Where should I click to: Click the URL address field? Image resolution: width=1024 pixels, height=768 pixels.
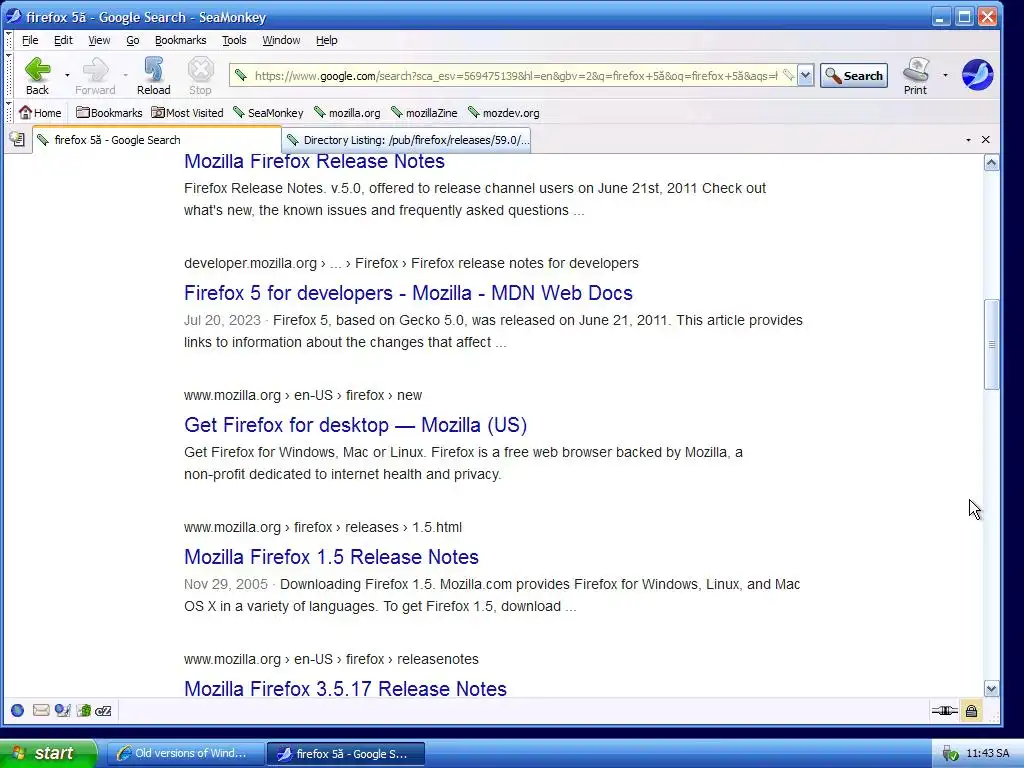(x=516, y=76)
